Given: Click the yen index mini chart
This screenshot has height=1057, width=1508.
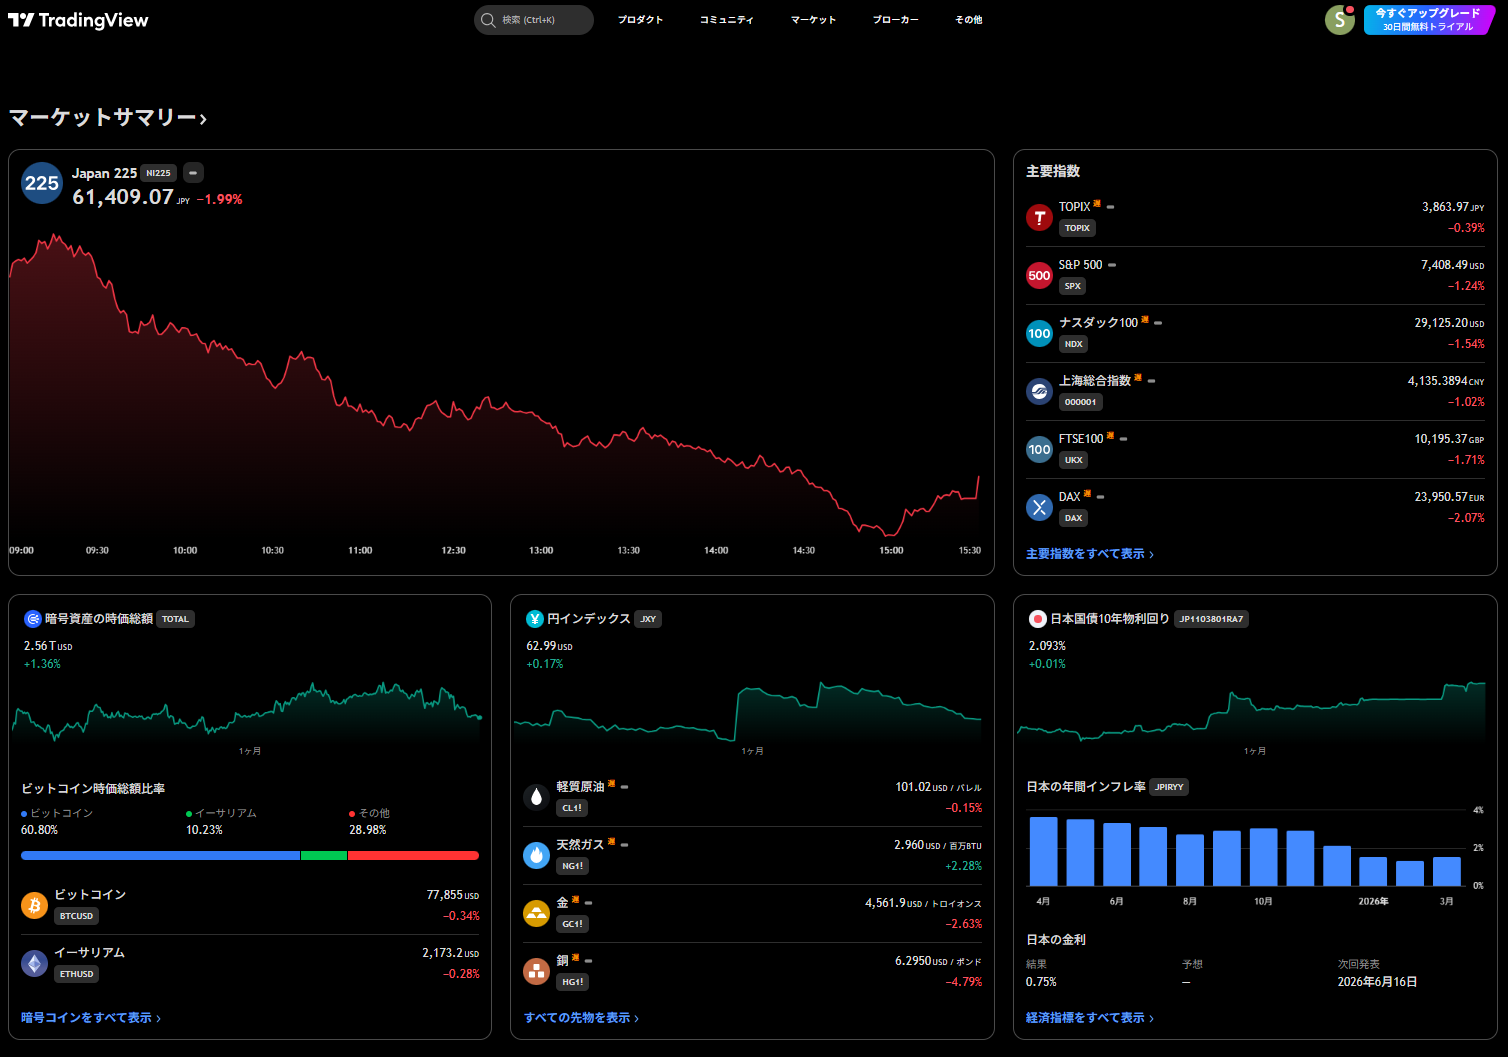Looking at the screenshot, I should pos(748,710).
